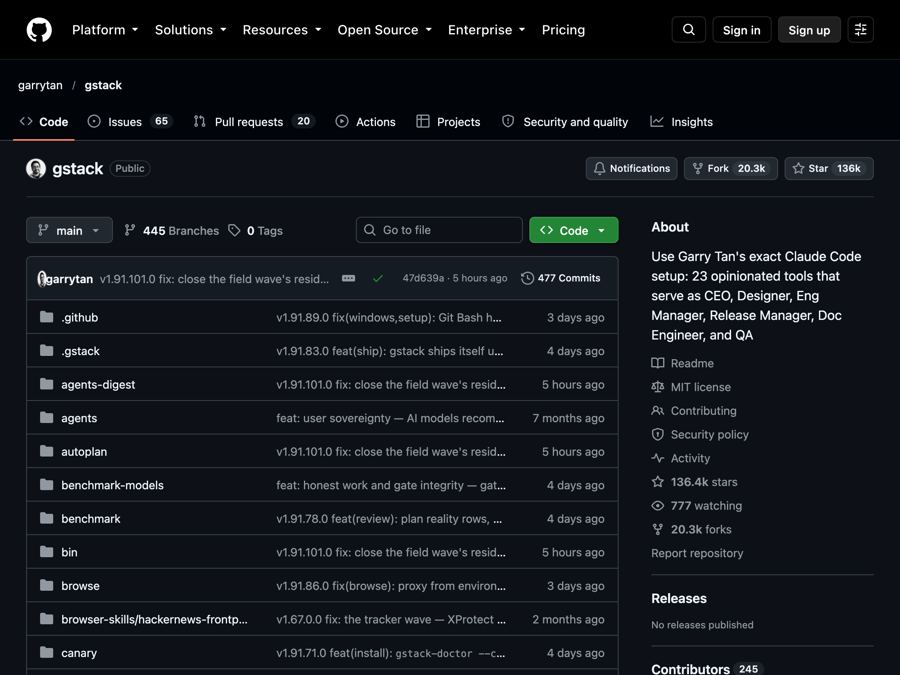The width and height of the screenshot is (900, 675).
Task: Open the main branch selector
Action: 69,230
